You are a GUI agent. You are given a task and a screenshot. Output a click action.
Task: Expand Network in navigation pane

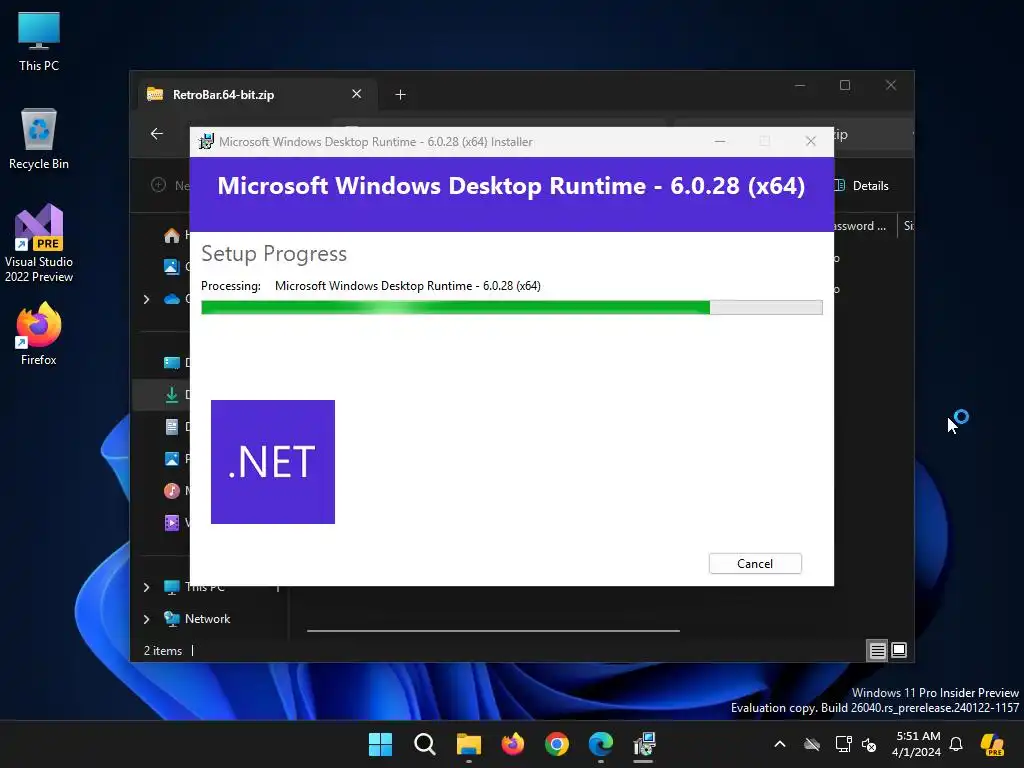146,619
